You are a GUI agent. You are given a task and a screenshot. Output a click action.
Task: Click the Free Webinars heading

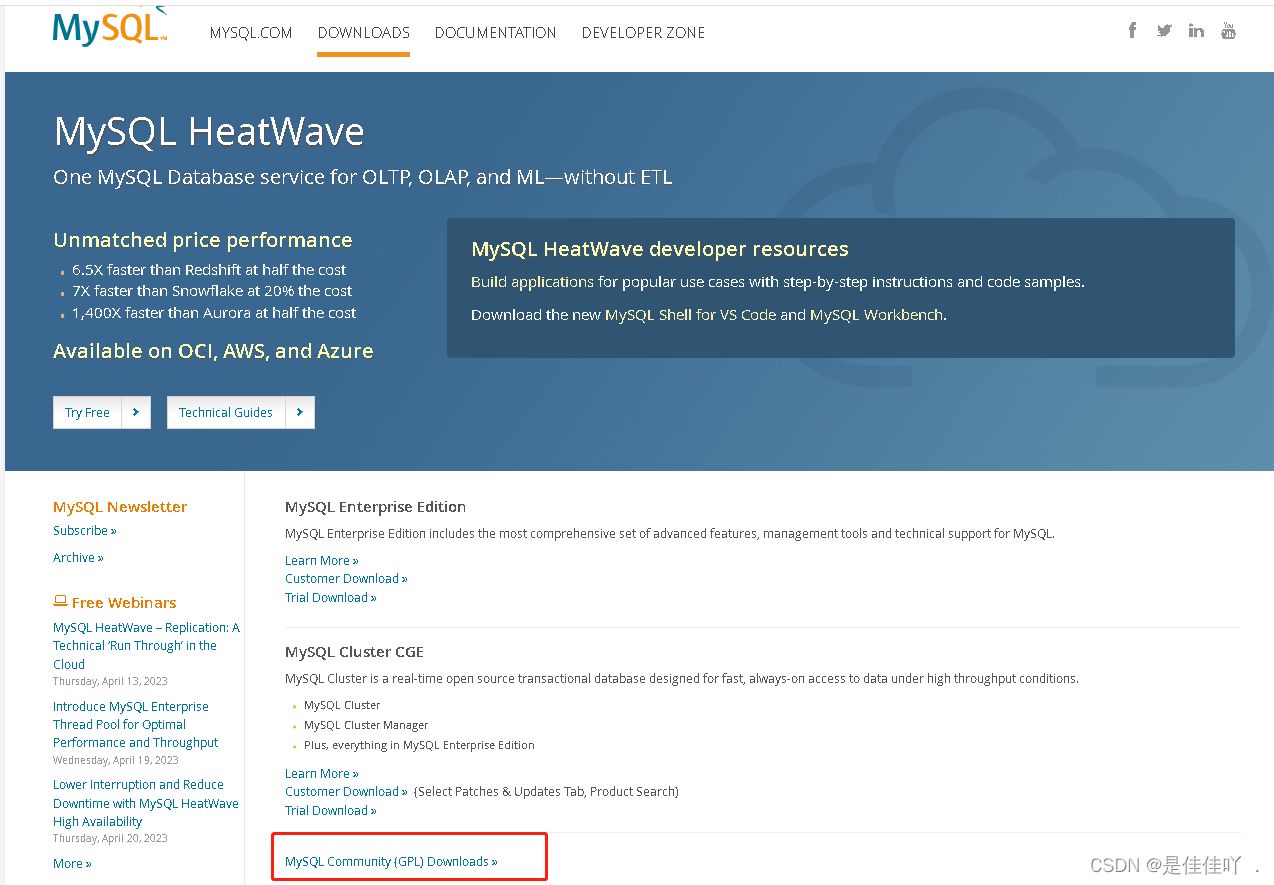124,603
